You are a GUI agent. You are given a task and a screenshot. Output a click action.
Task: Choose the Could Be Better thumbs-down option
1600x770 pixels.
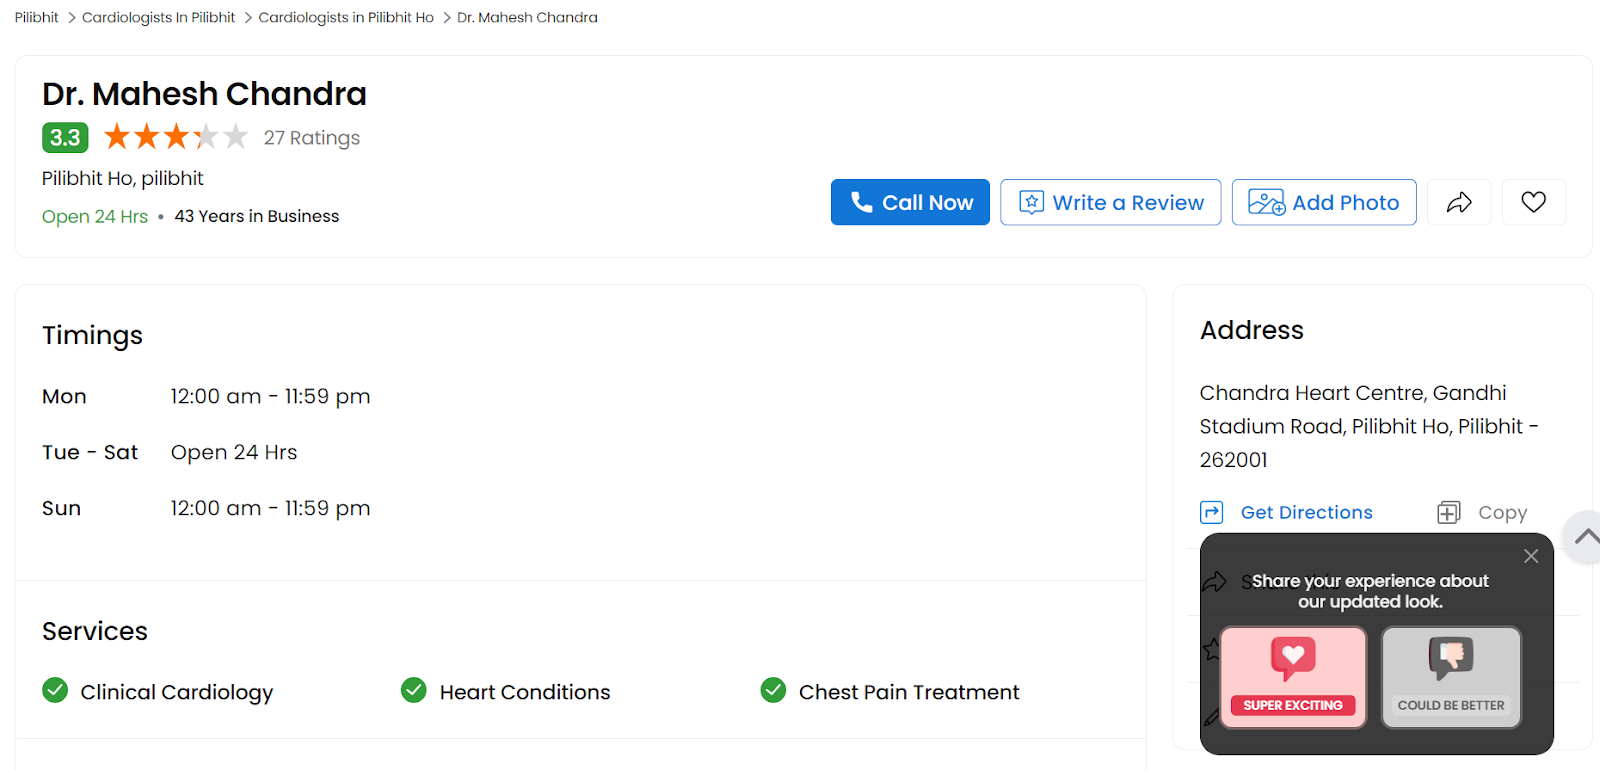tap(1451, 677)
